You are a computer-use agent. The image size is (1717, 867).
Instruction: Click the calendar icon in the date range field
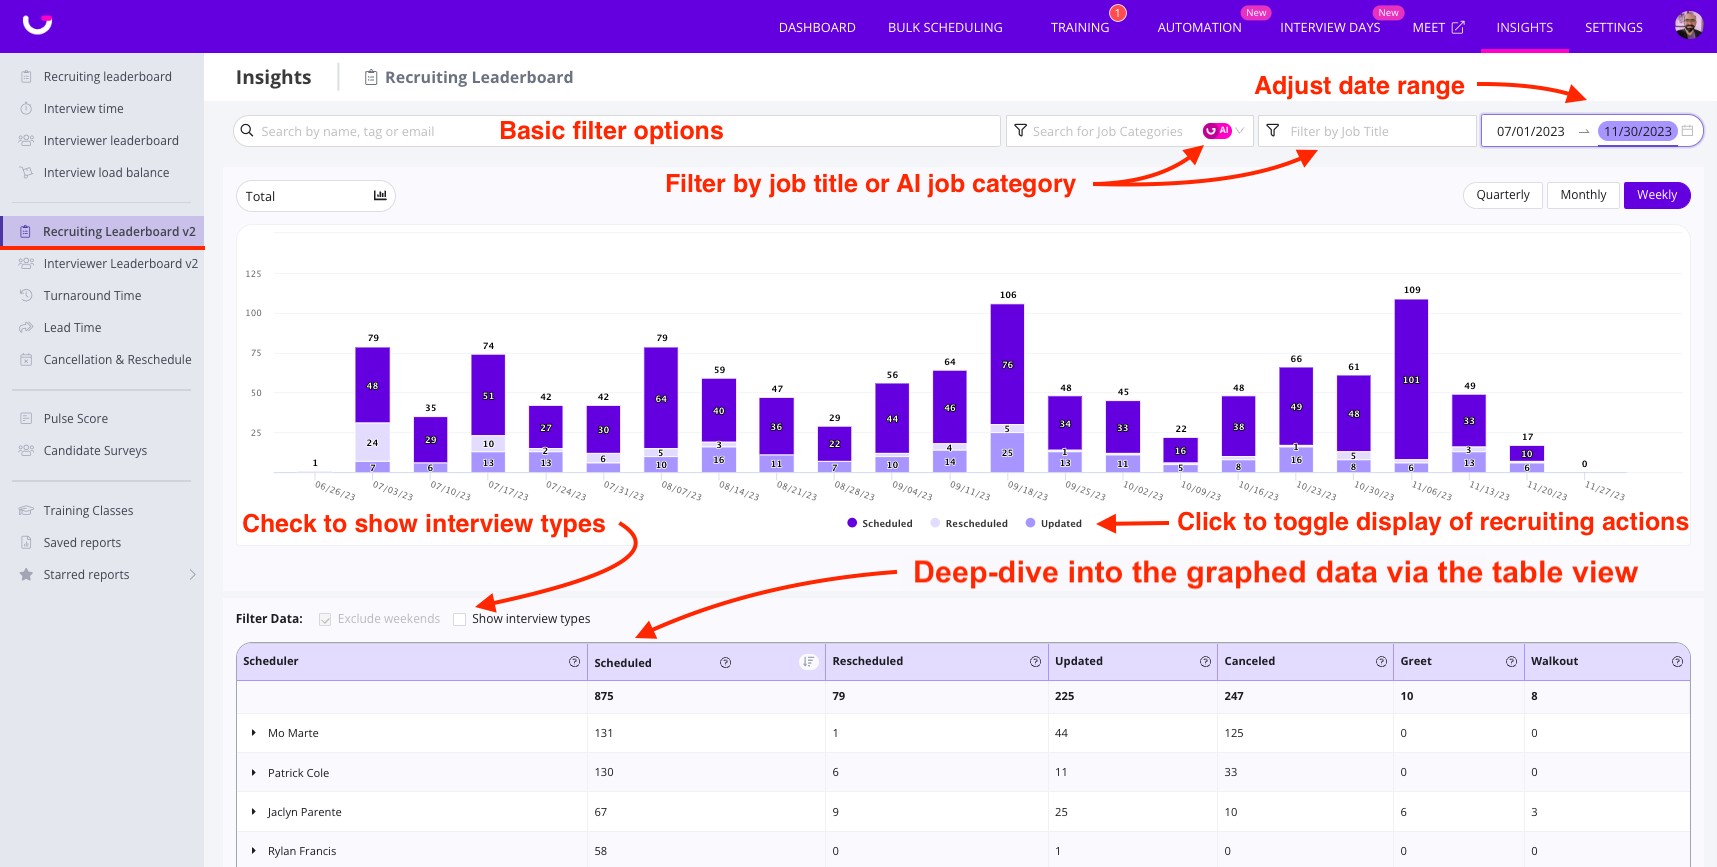coord(1688,131)
